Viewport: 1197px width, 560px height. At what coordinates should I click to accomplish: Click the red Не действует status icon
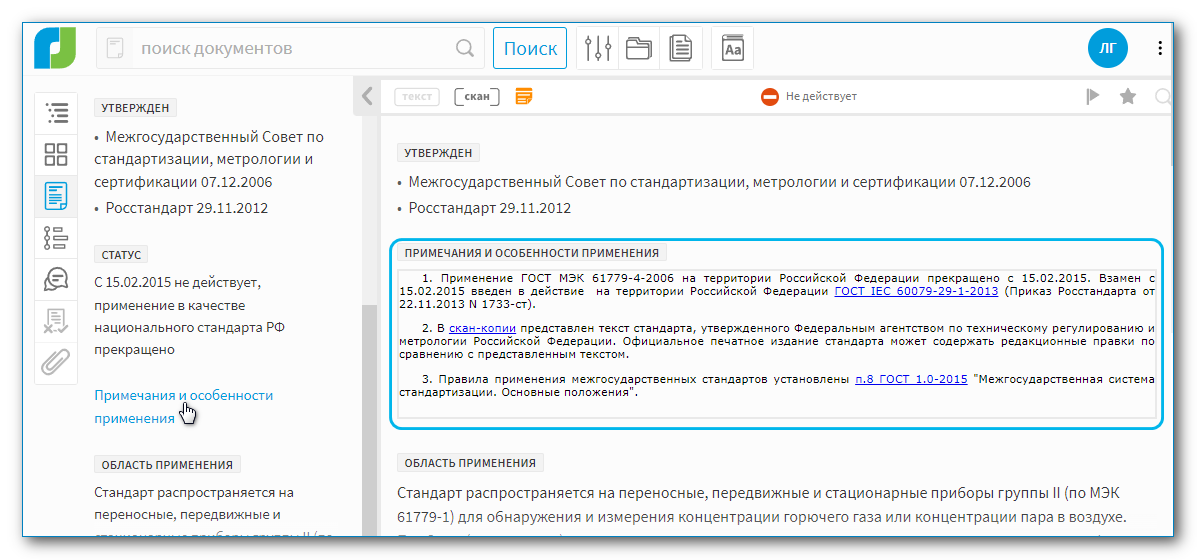point(770,97)
